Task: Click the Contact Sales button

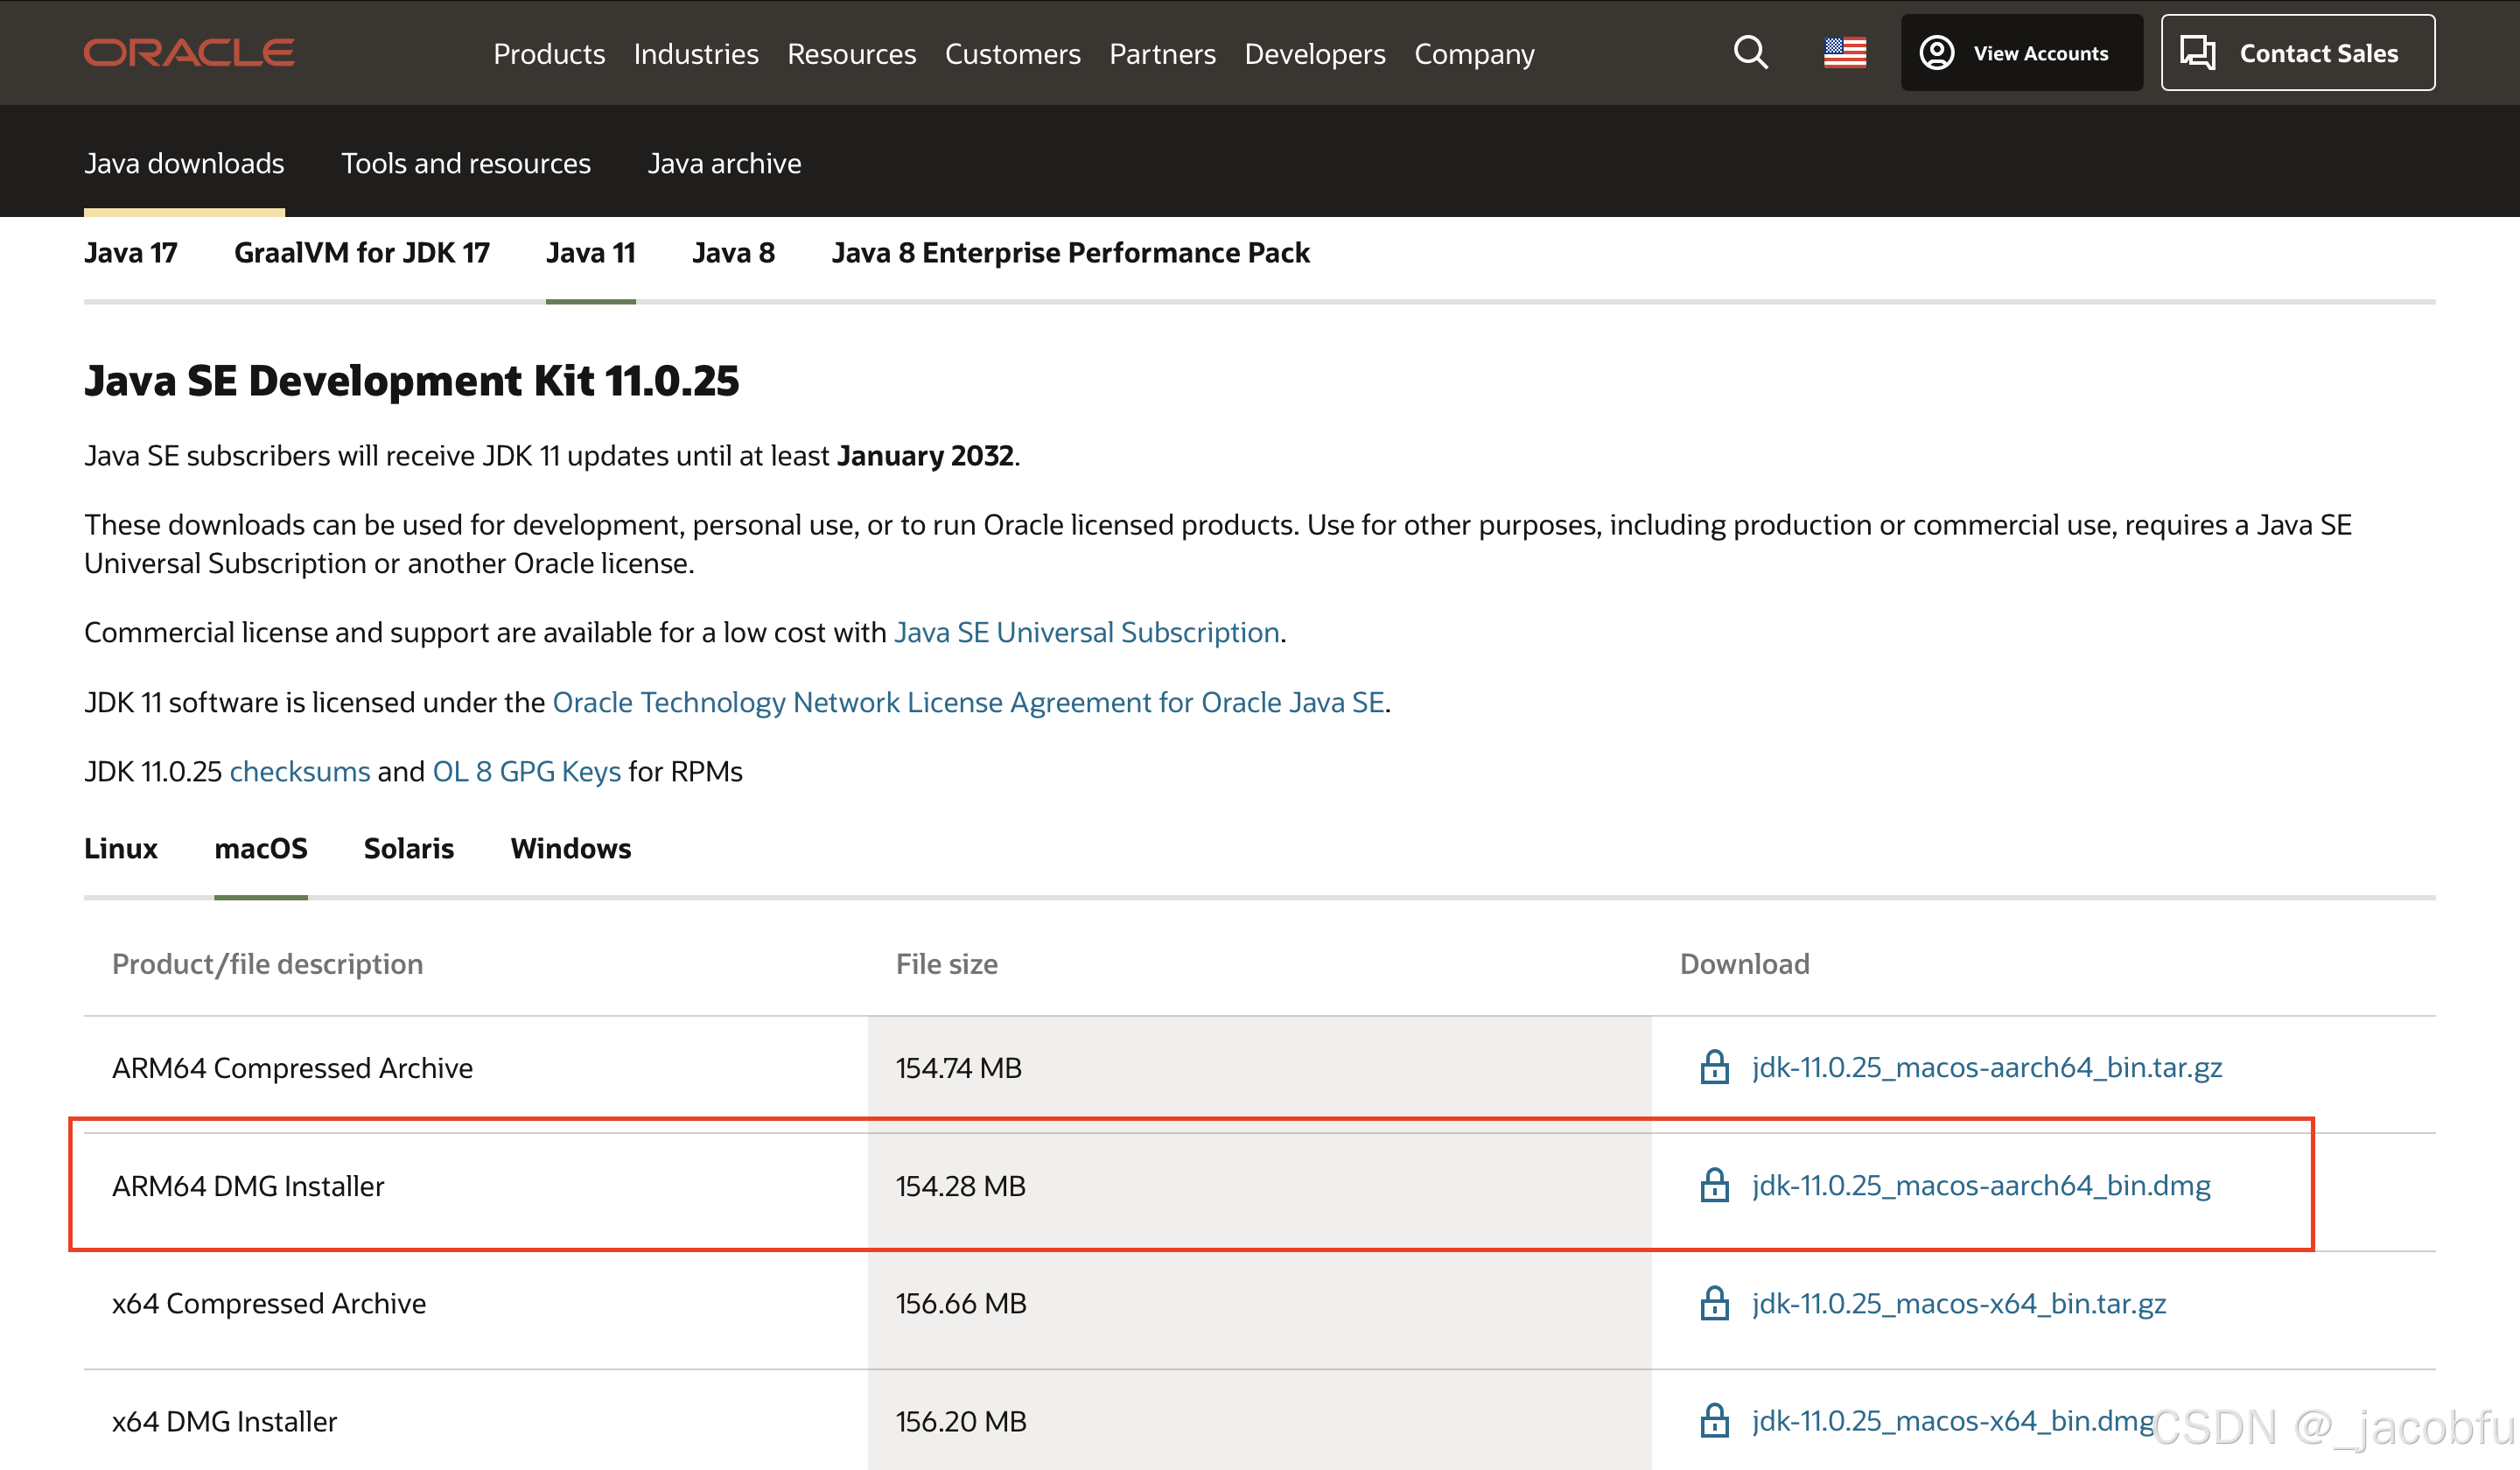Action: tap(2297, 53)
